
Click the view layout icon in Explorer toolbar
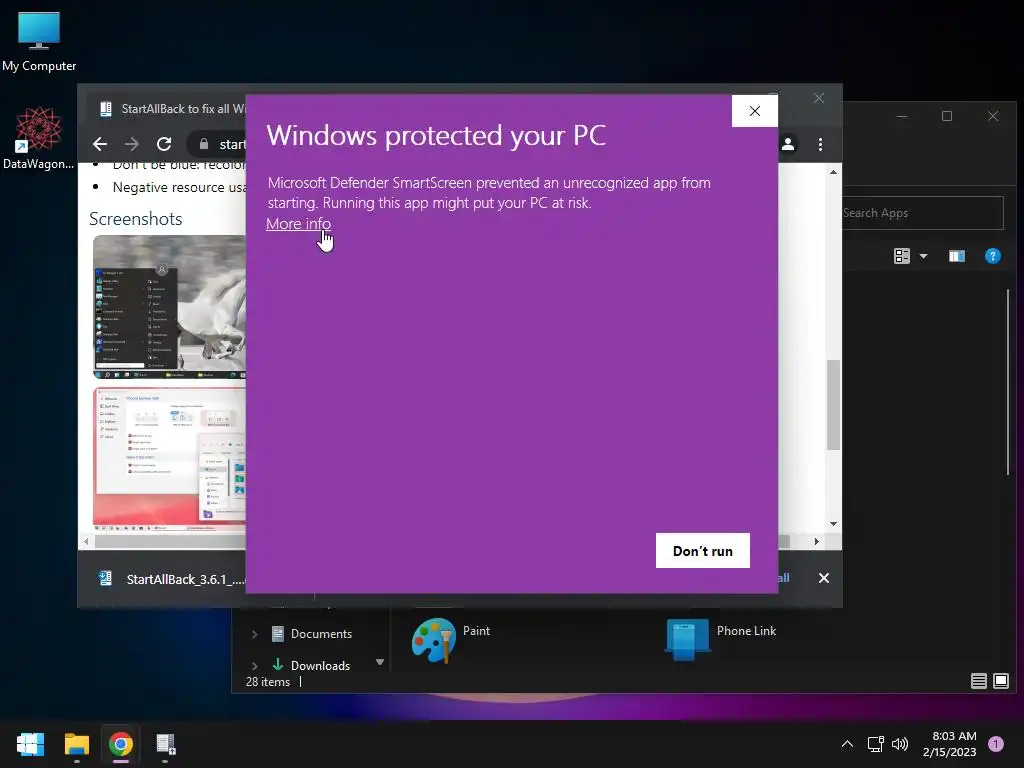click(x=902, y=256)
